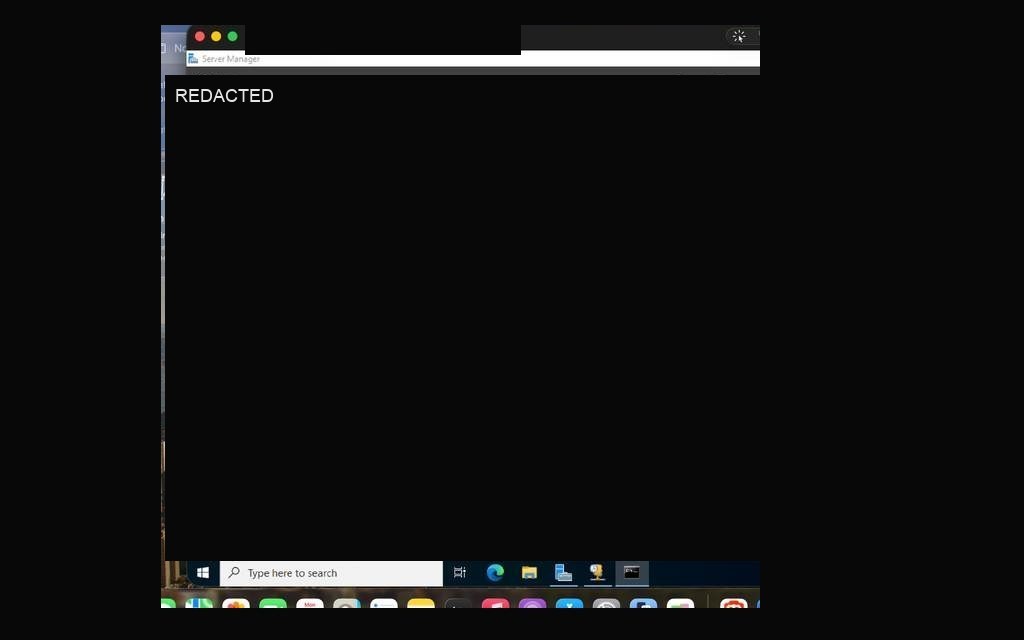Screen dimensions: 1024x640
Task: Open the yellow Notes app in the dock
Action: (x=421, y=603)
